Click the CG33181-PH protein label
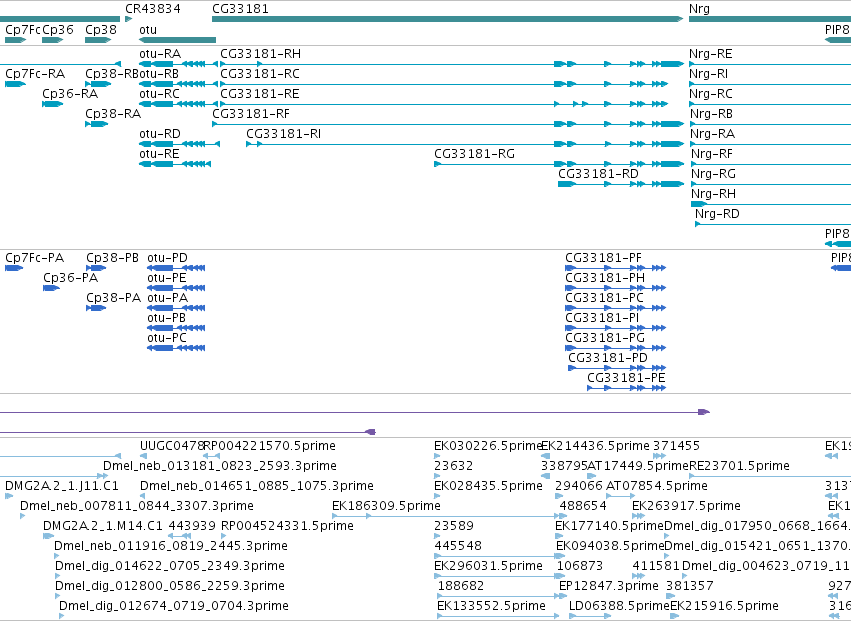 (605, 278)
